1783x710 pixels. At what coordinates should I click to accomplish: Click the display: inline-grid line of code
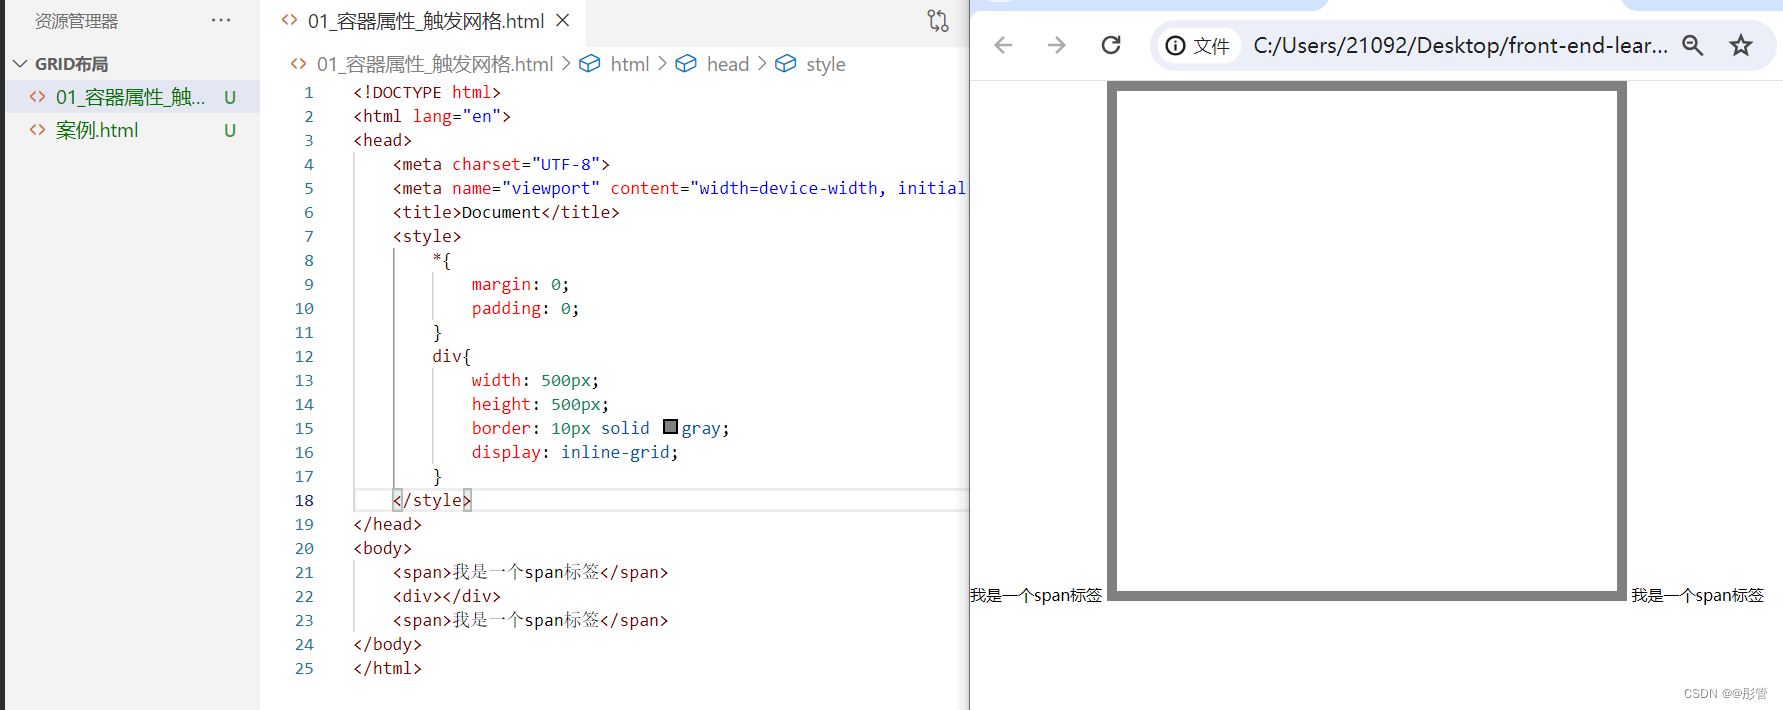tap(575, 452)
